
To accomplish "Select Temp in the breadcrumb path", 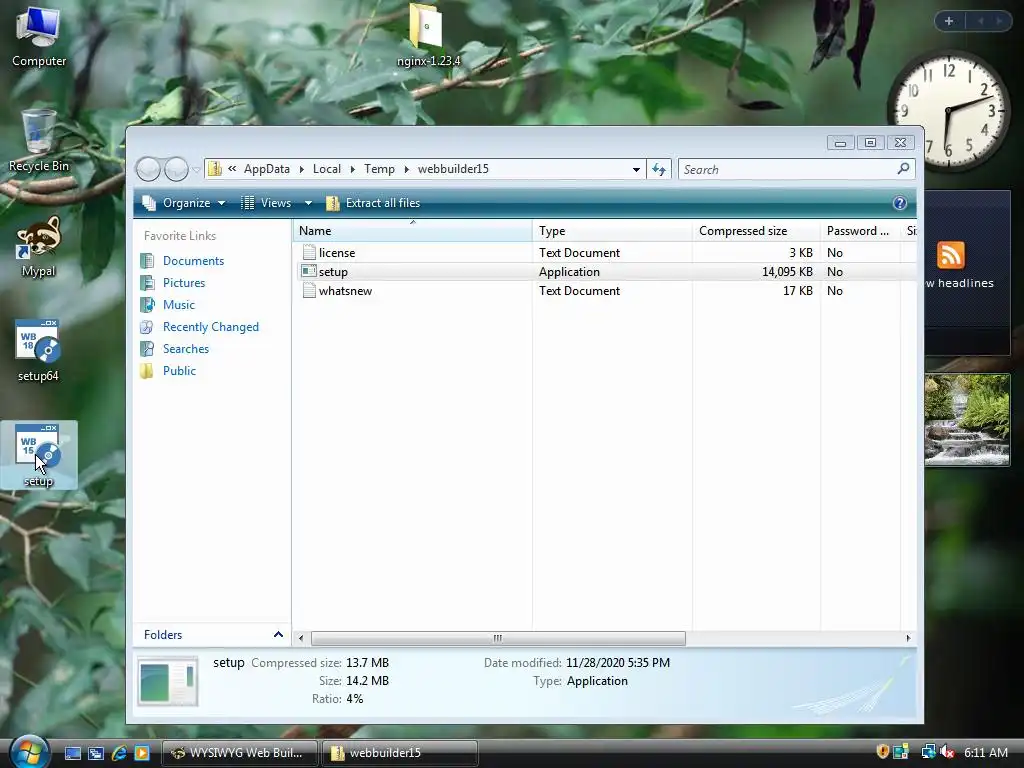I will point(379,169).
